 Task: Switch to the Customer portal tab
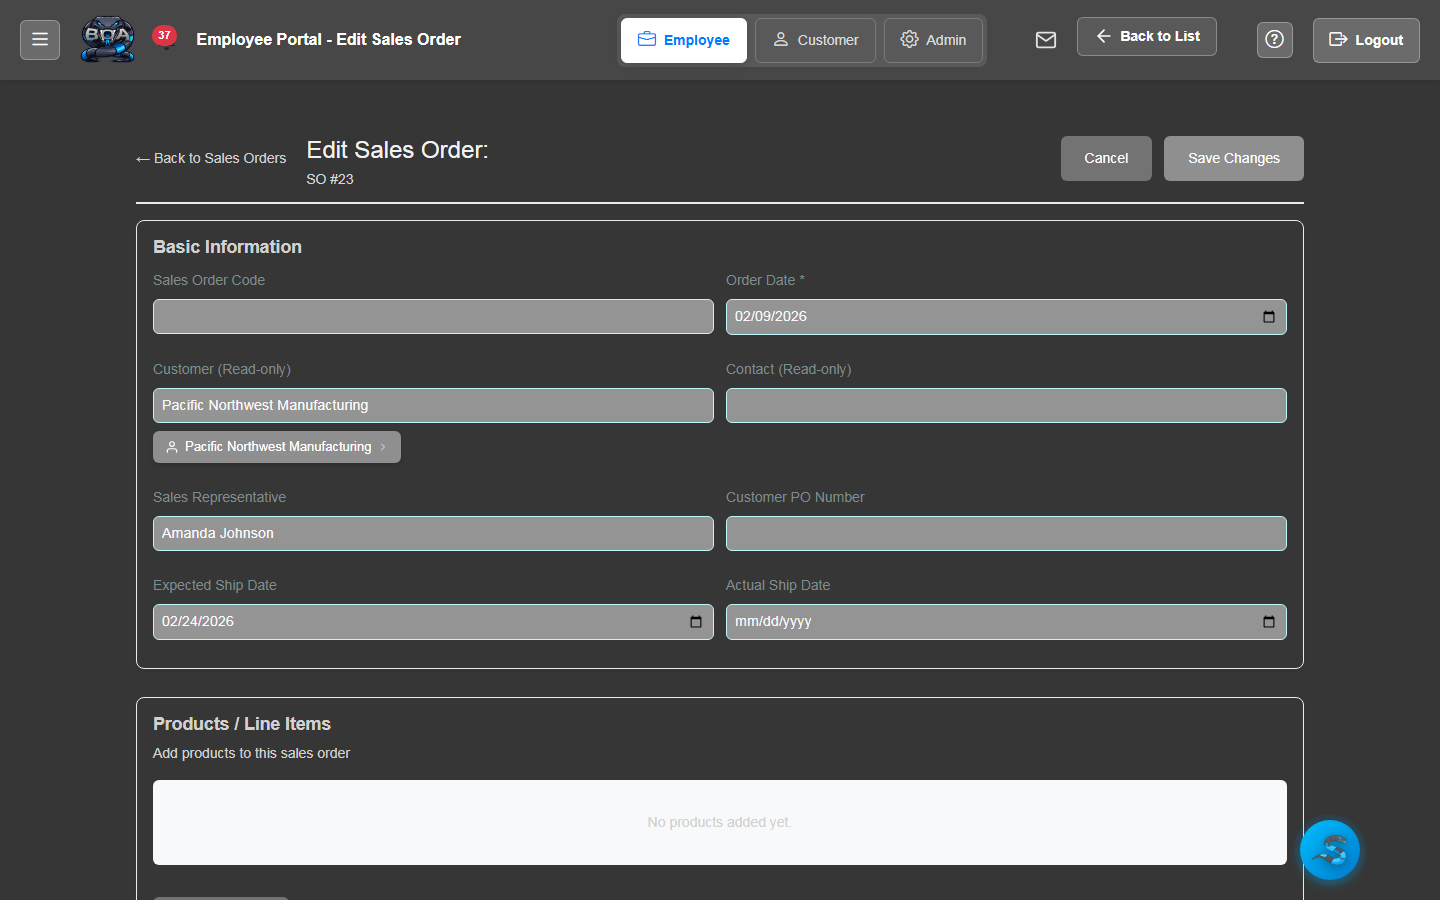click(x=815, y=40)
